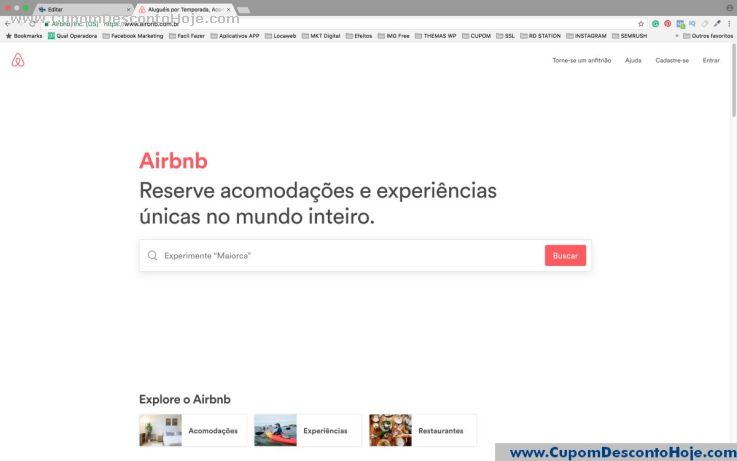Image resolution: width=737 pixels, height=461 pixels.
Task: Open SSL bookmark folder
Action: pos(506,36)
